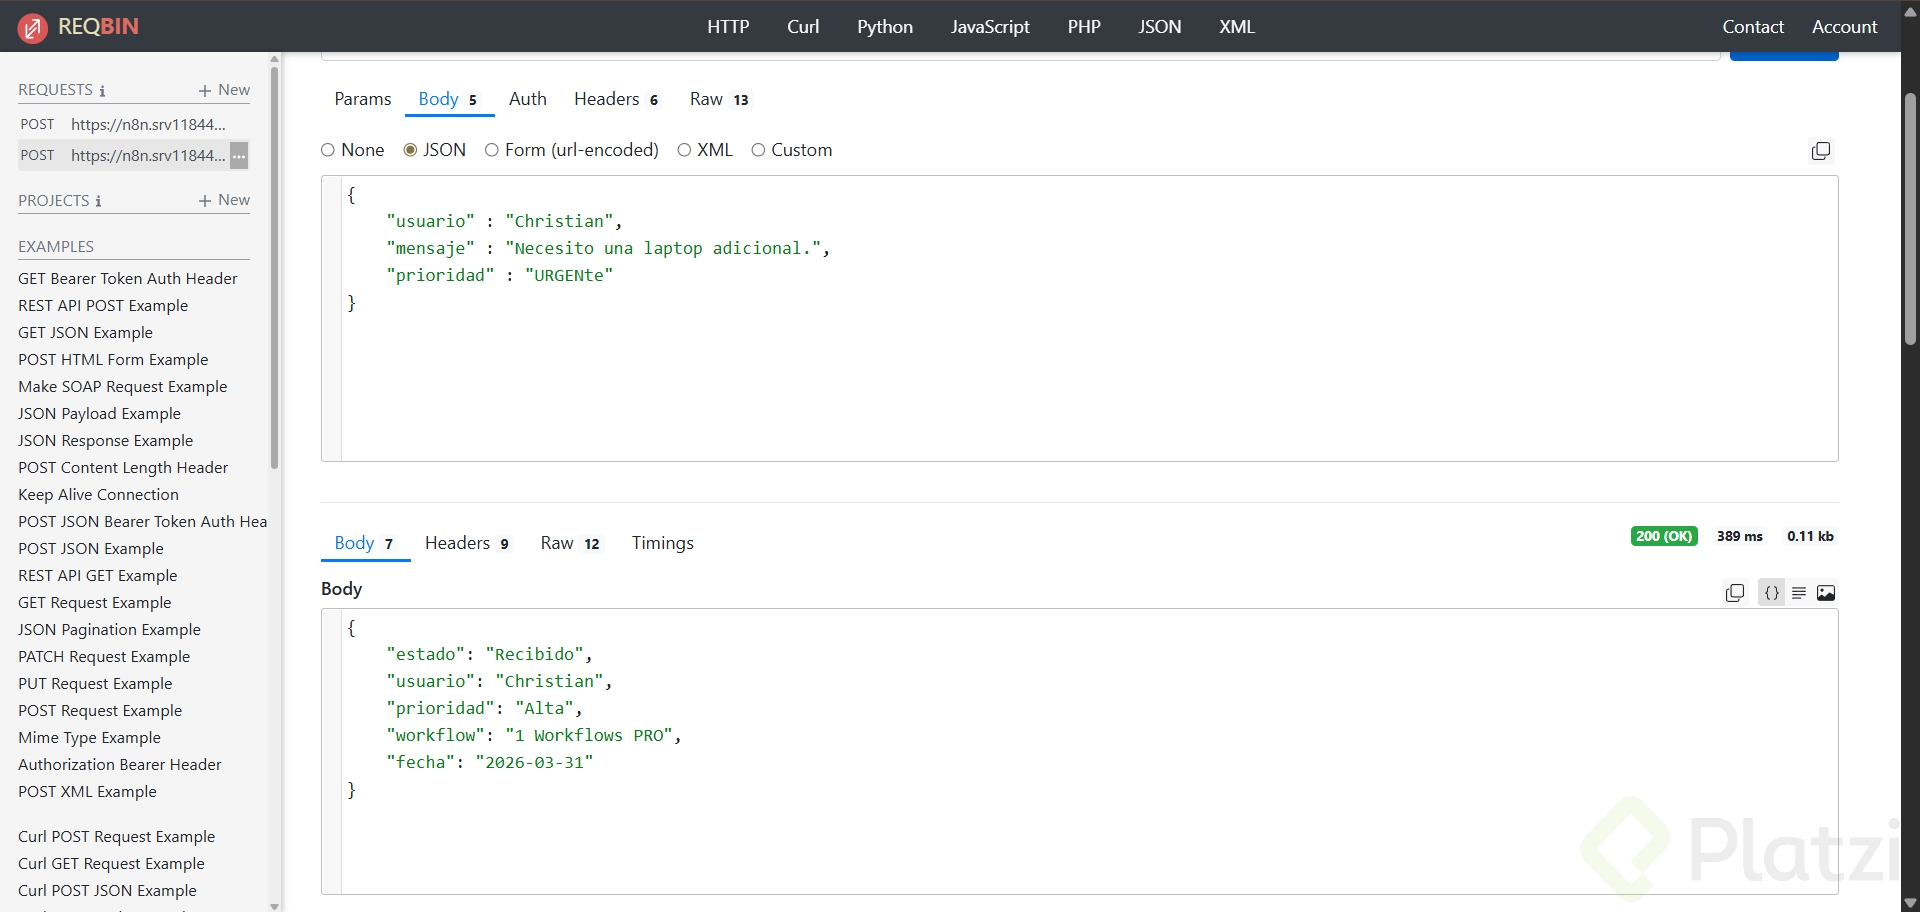Select the XML body type radio
Image resolution: width=1920 pixels, height=912 pixels.
coord(684,150)
